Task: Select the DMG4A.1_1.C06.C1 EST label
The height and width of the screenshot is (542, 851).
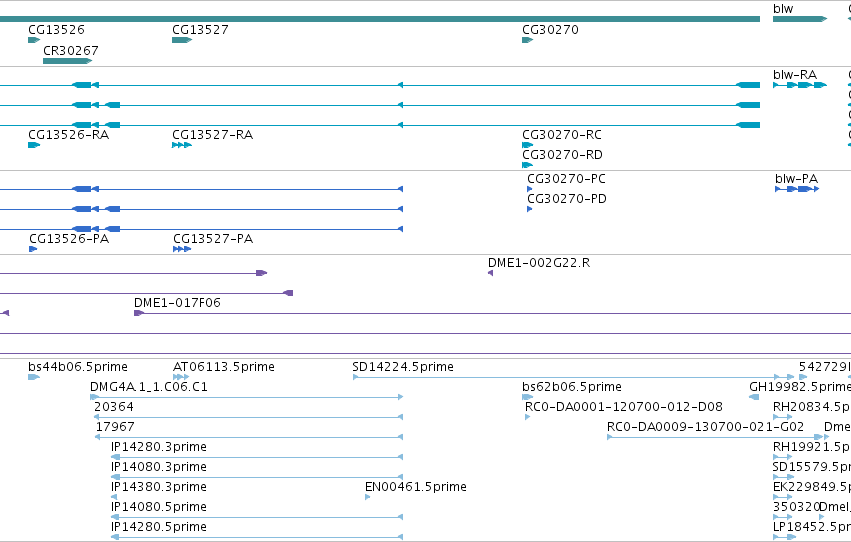Action: 149,387
